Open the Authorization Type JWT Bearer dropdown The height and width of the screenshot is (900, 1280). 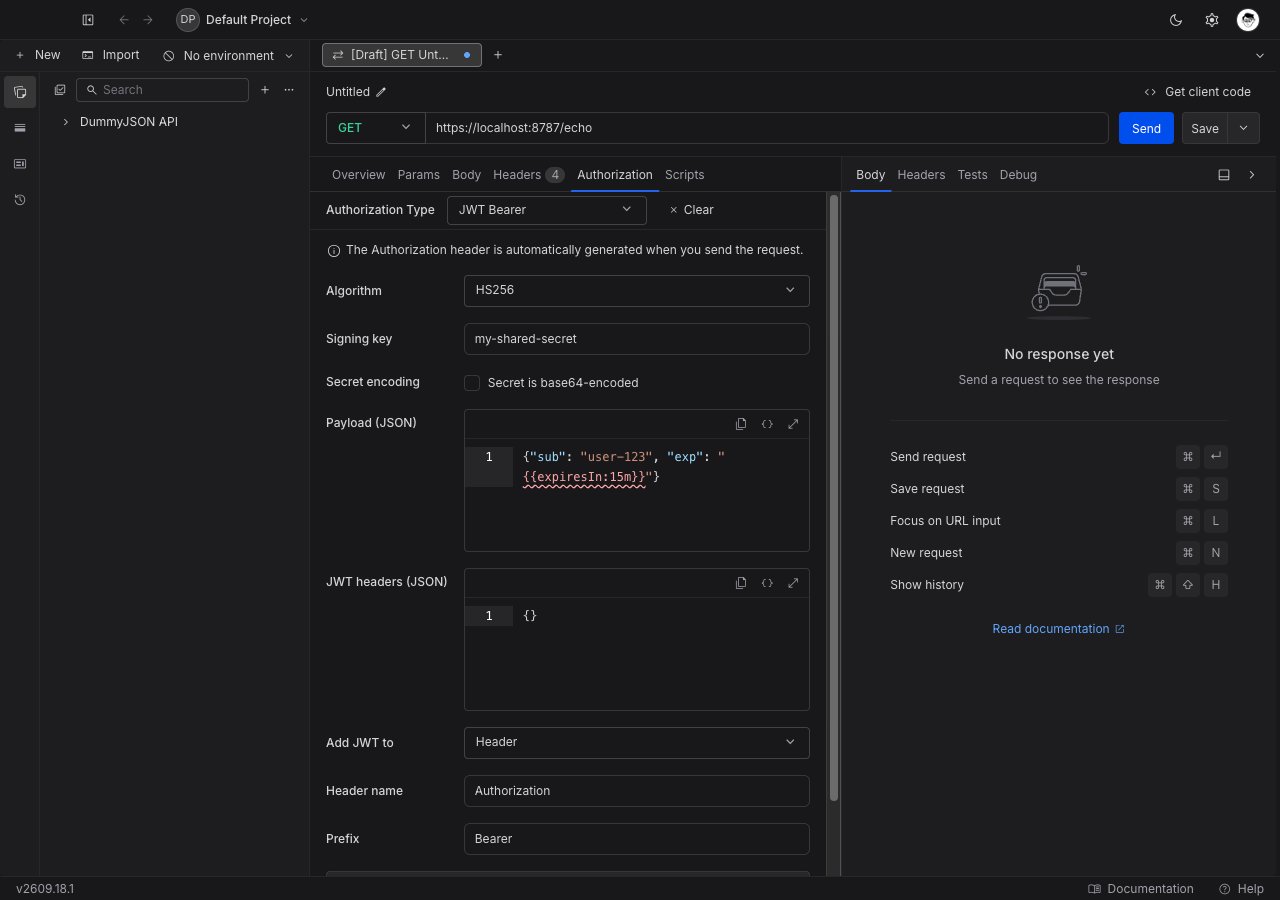pyautogui.click(x=546, y=210)
